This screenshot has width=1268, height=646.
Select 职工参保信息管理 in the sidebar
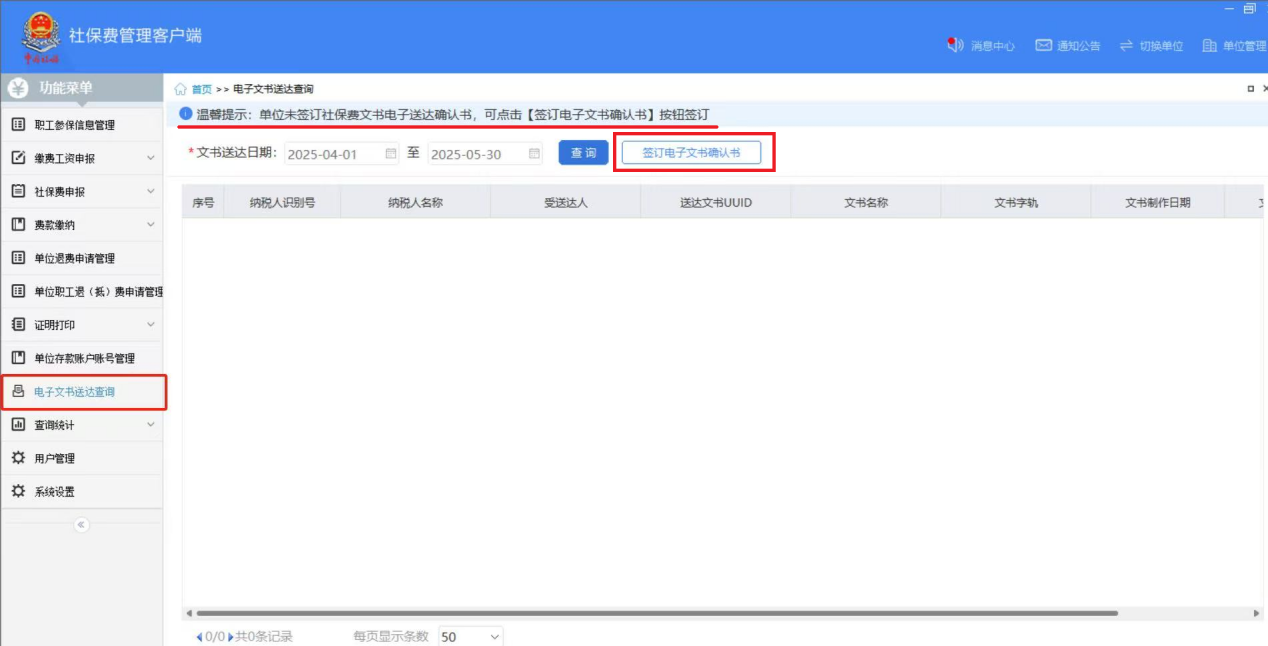point(74,125)
